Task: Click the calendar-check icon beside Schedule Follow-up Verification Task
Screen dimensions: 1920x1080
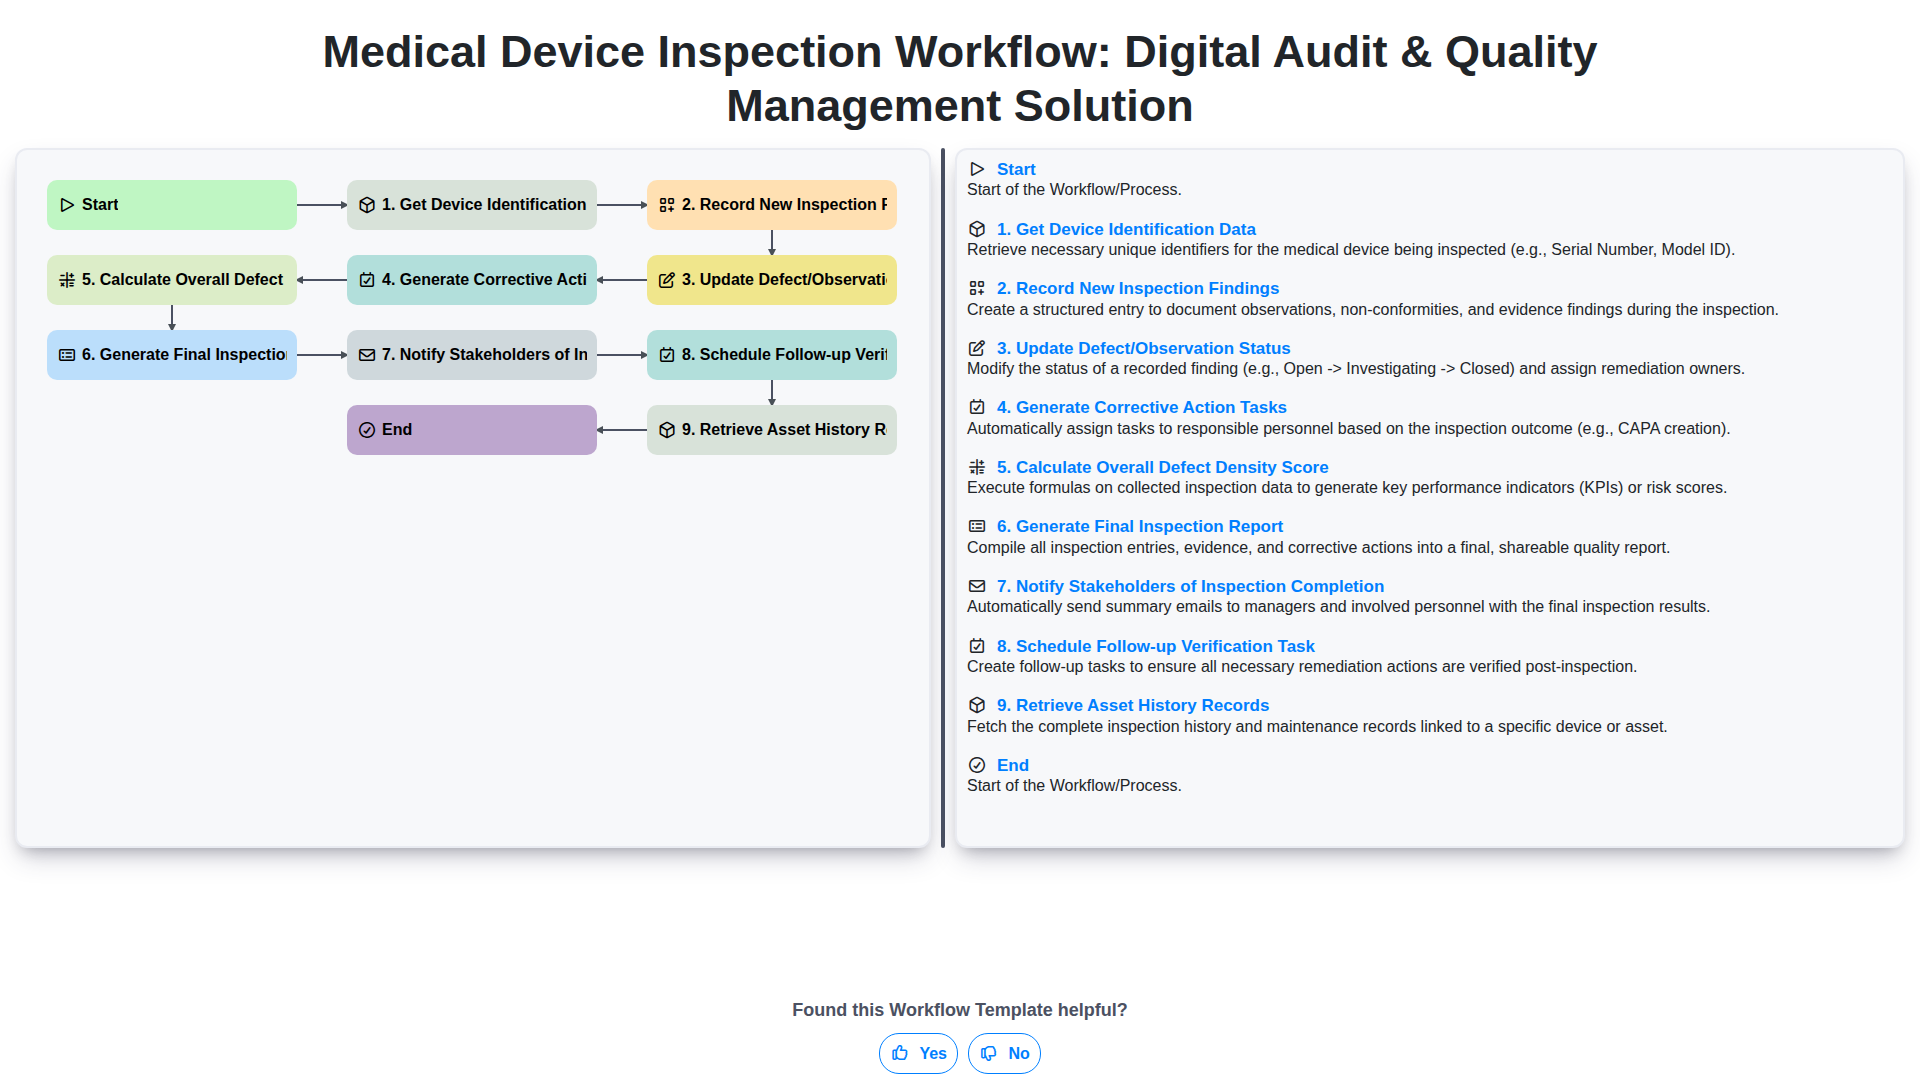Action: coord(977,646)
